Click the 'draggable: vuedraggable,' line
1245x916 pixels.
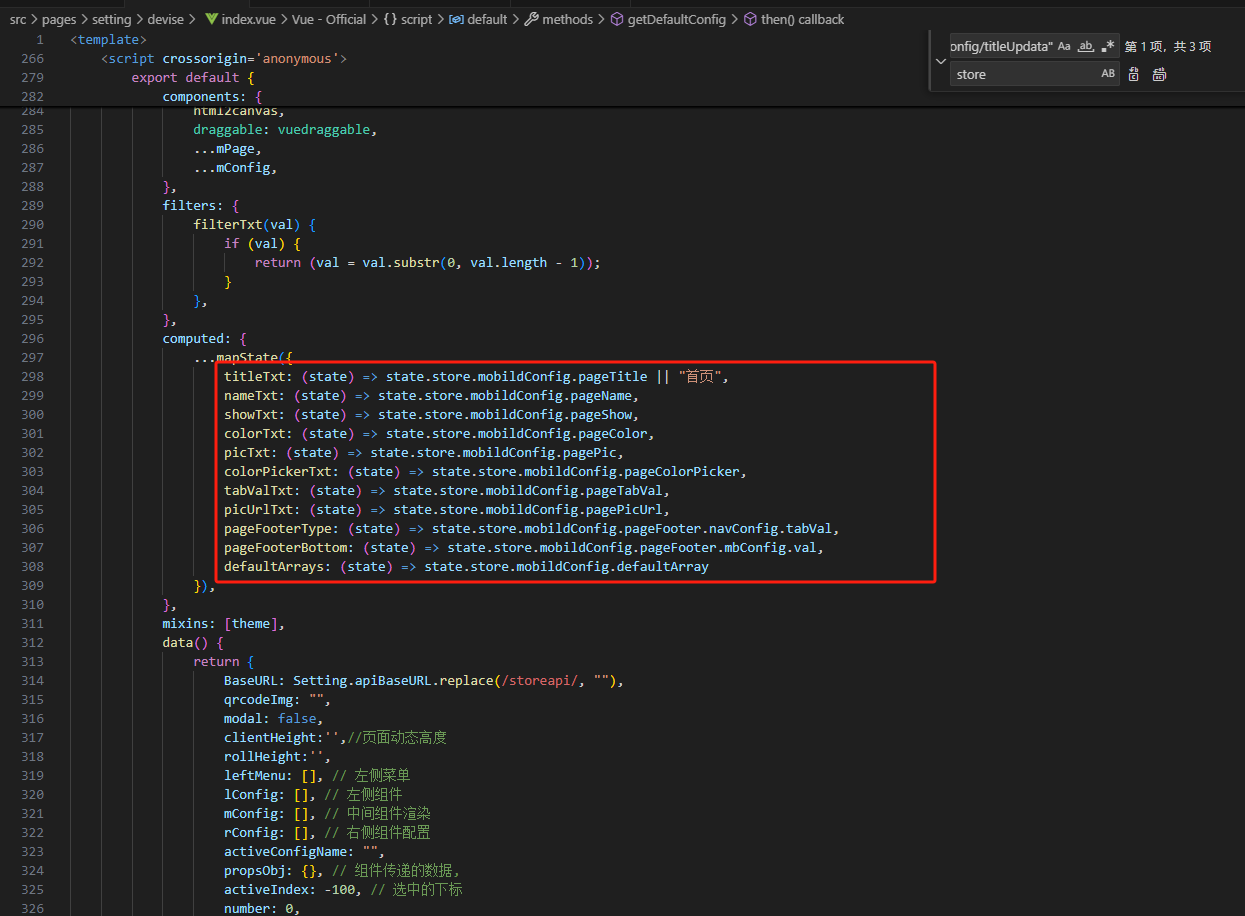[285, 129]
